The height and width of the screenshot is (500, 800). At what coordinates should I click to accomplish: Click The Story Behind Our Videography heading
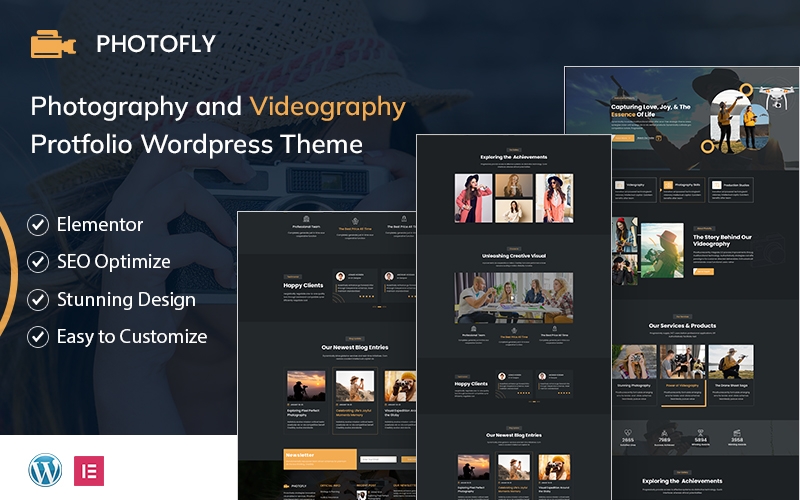pyautogui.click(x=722, y=240)
